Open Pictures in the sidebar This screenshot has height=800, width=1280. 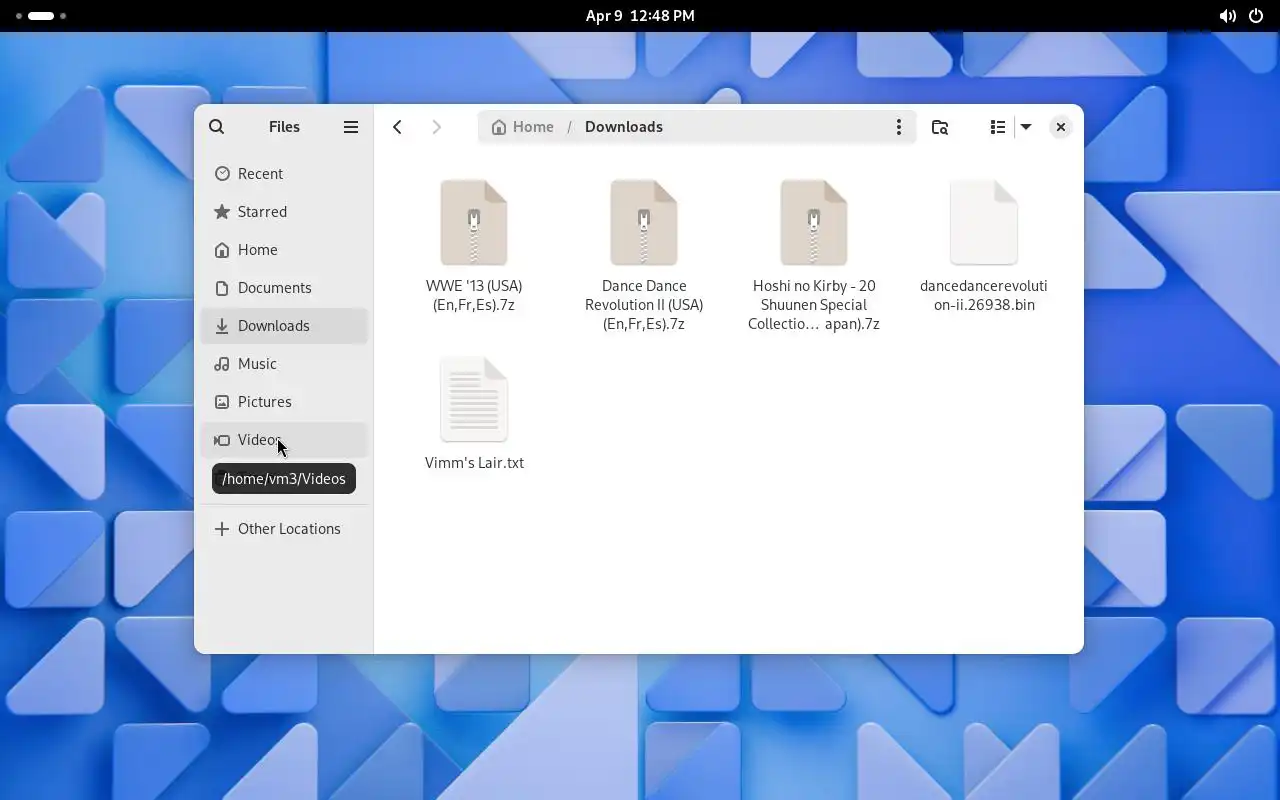coord(285,402)
